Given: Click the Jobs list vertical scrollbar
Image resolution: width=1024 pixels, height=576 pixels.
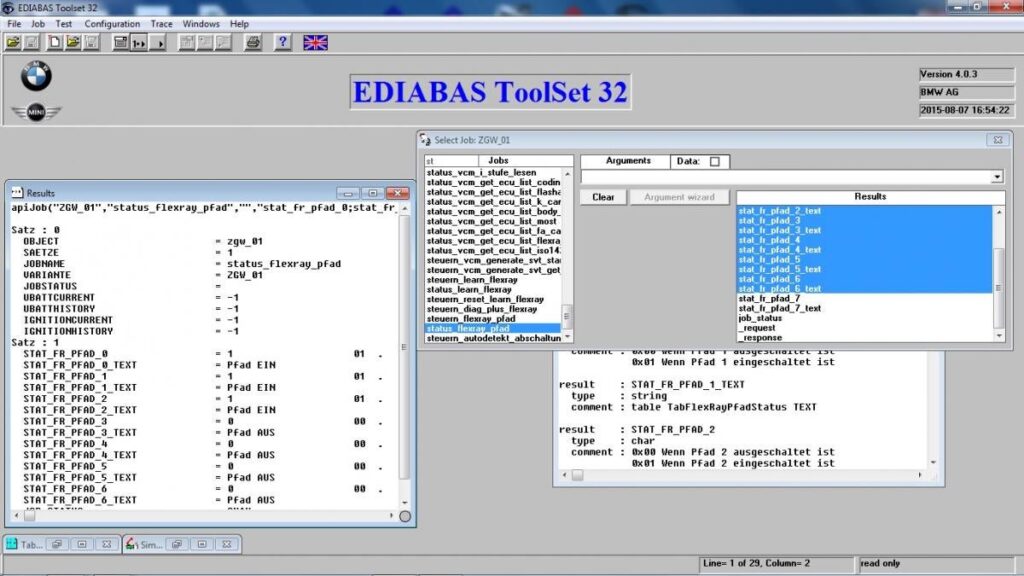Looking at the screenshot, I should (x=567, y=255).
